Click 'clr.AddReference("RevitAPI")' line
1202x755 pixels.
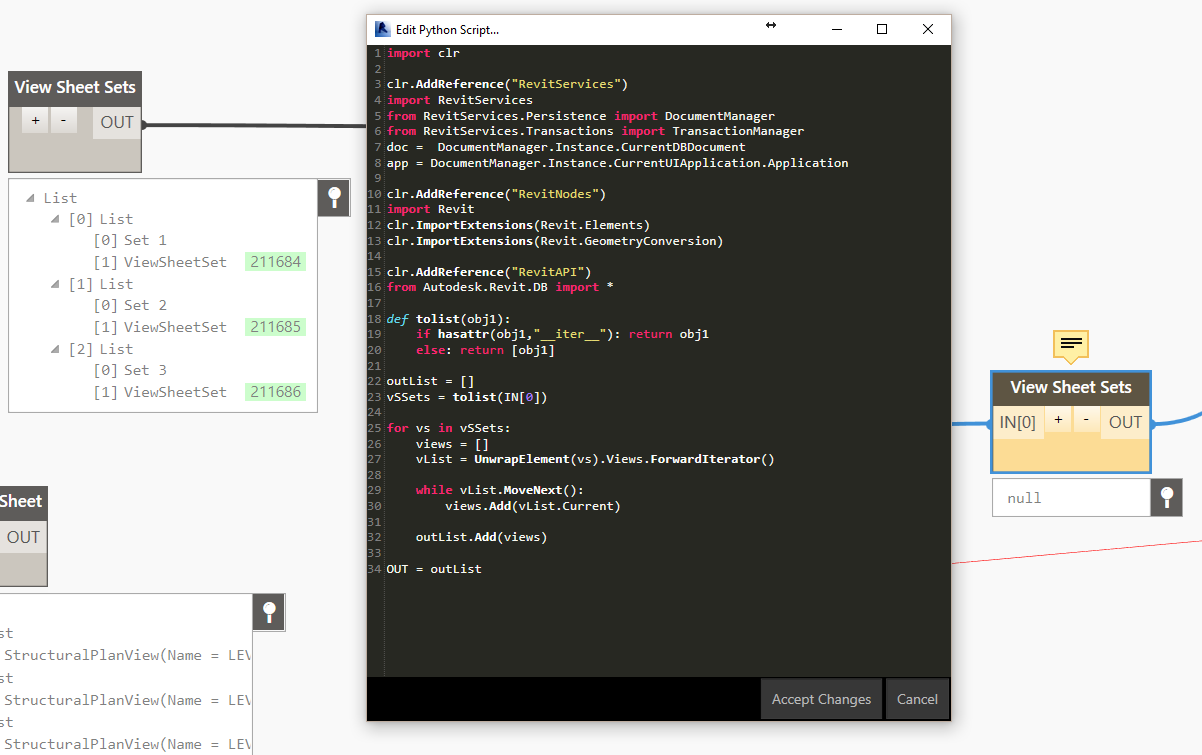tap(489, 272)
